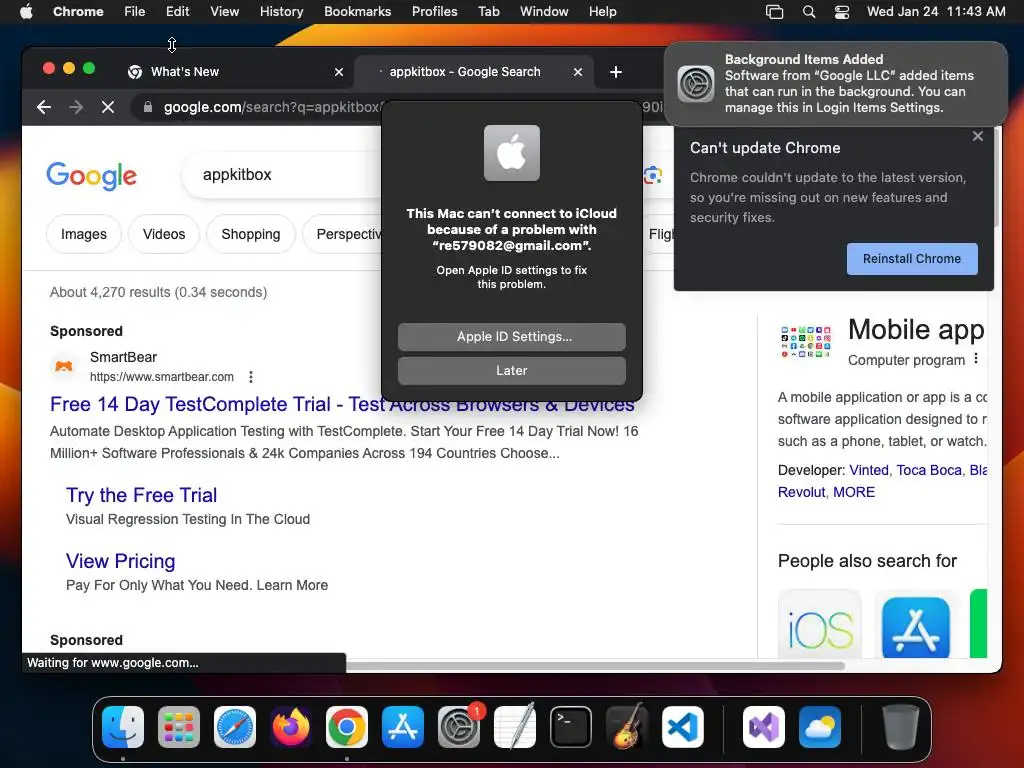
Task: Click the Apple menu icon
Action: tap(26, 11)
